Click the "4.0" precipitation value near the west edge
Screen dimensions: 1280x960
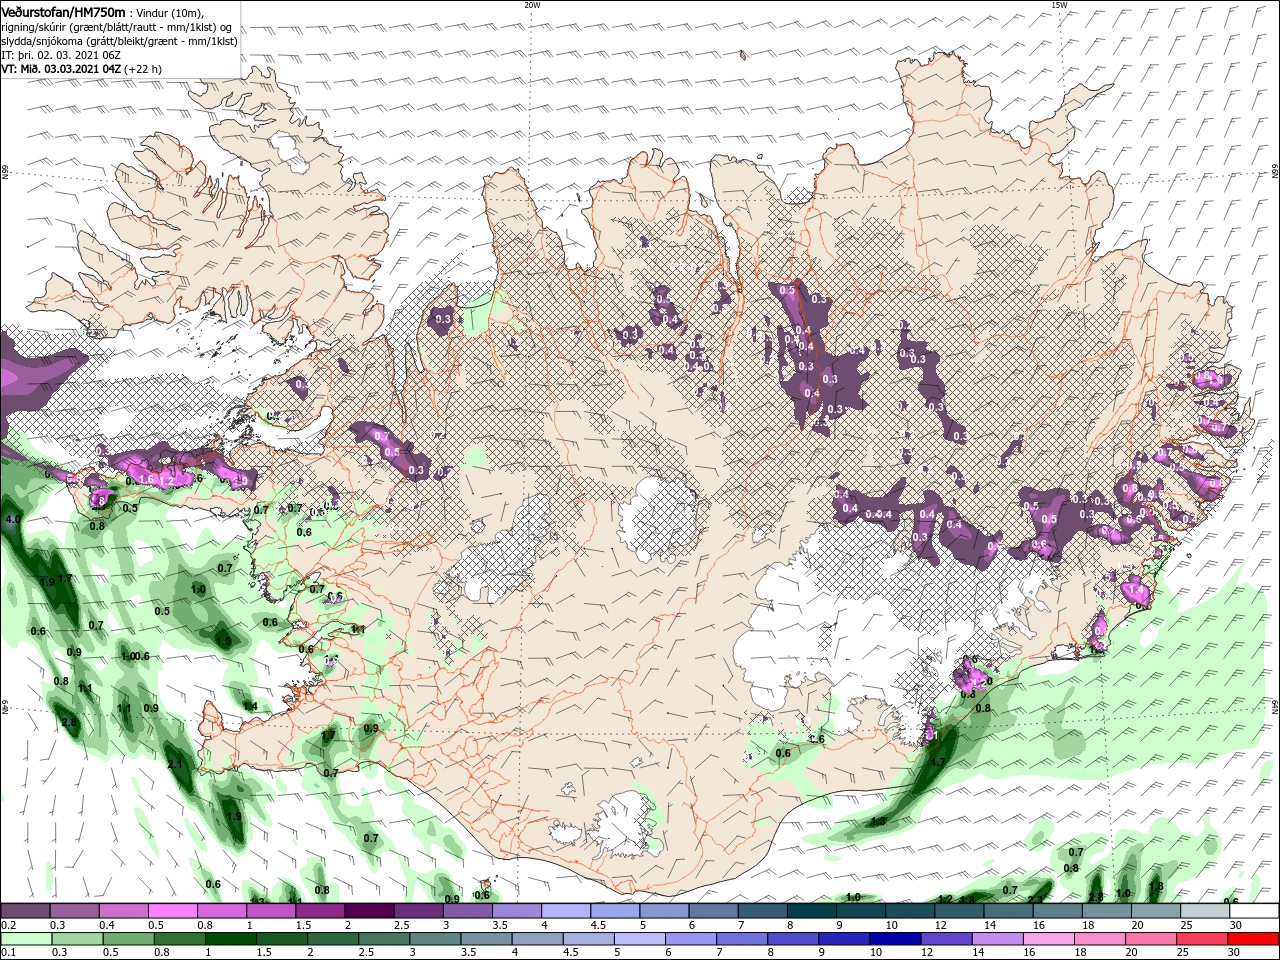tap(12, 520)
